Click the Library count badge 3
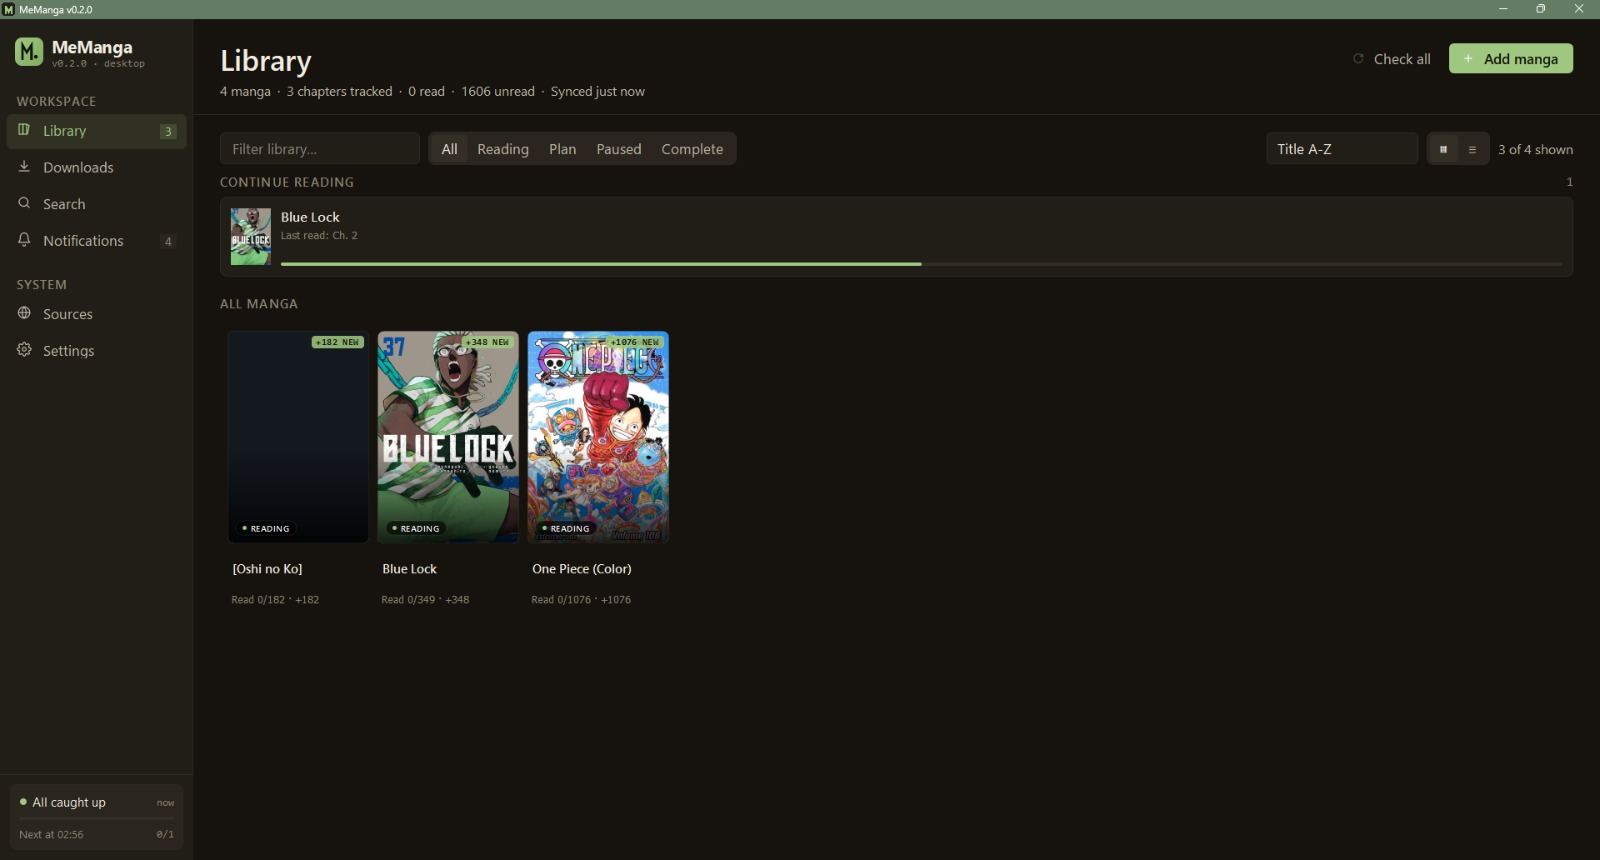 pyautogui.click(x=168, y=131)
